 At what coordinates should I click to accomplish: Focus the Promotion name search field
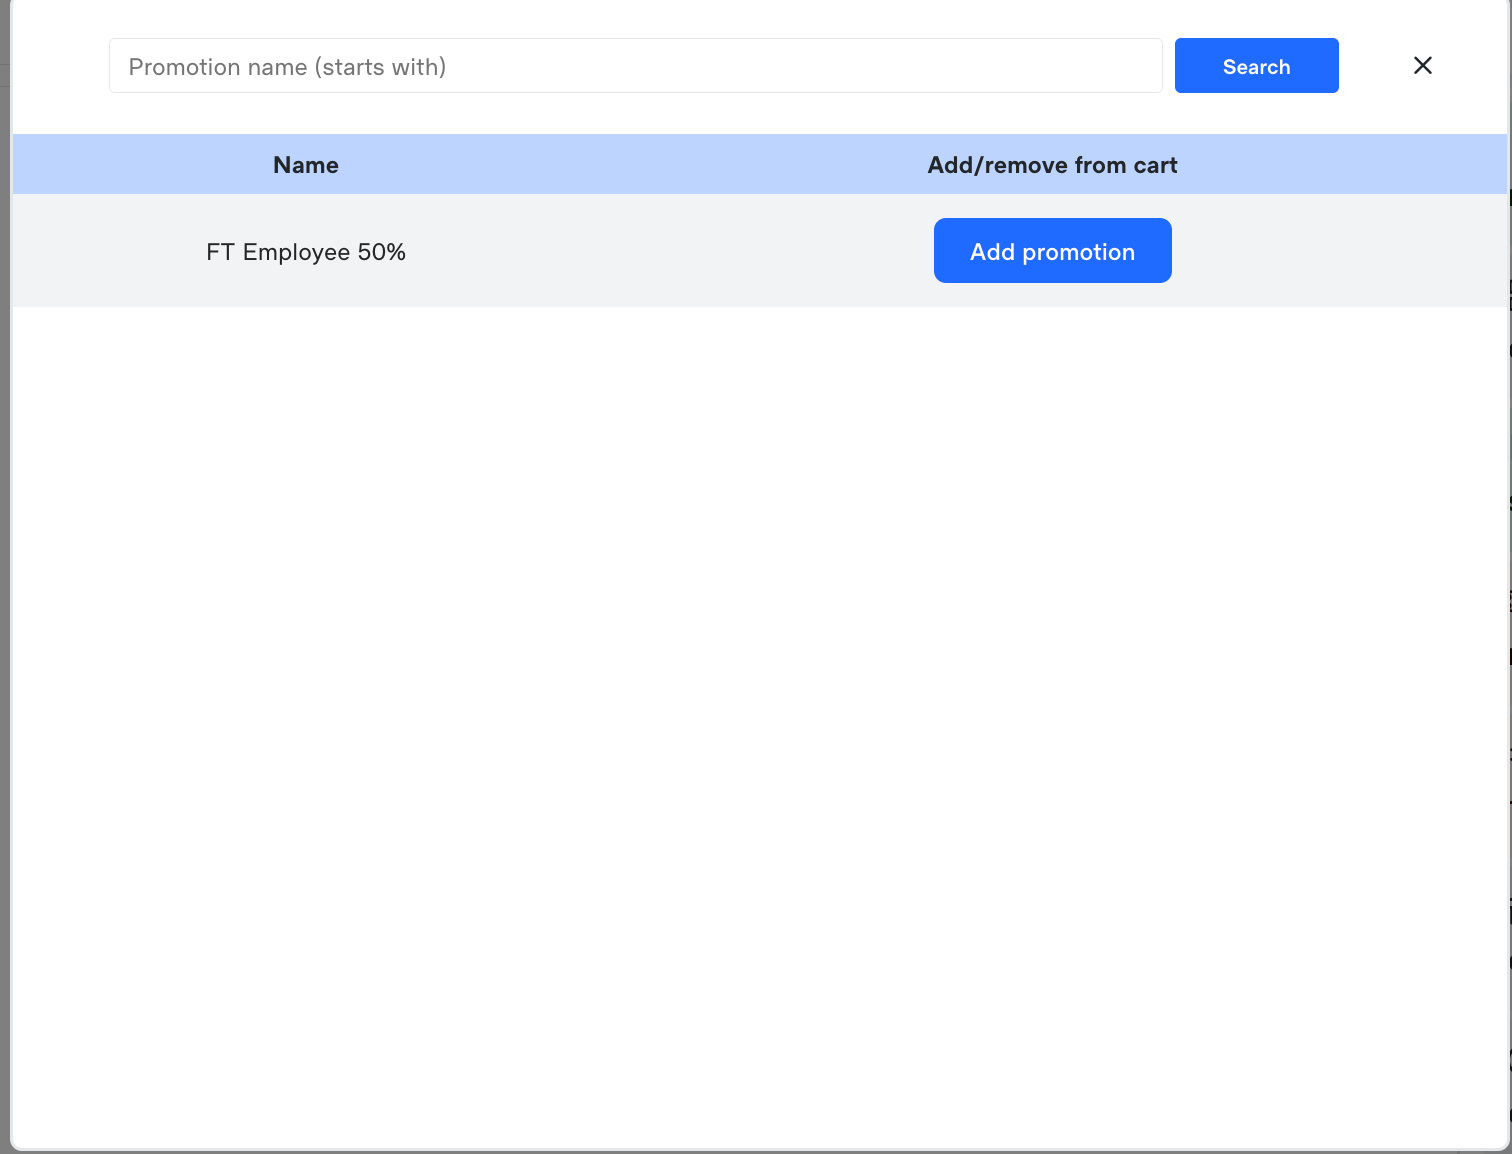pyautogui.click(x=635, y=66)
